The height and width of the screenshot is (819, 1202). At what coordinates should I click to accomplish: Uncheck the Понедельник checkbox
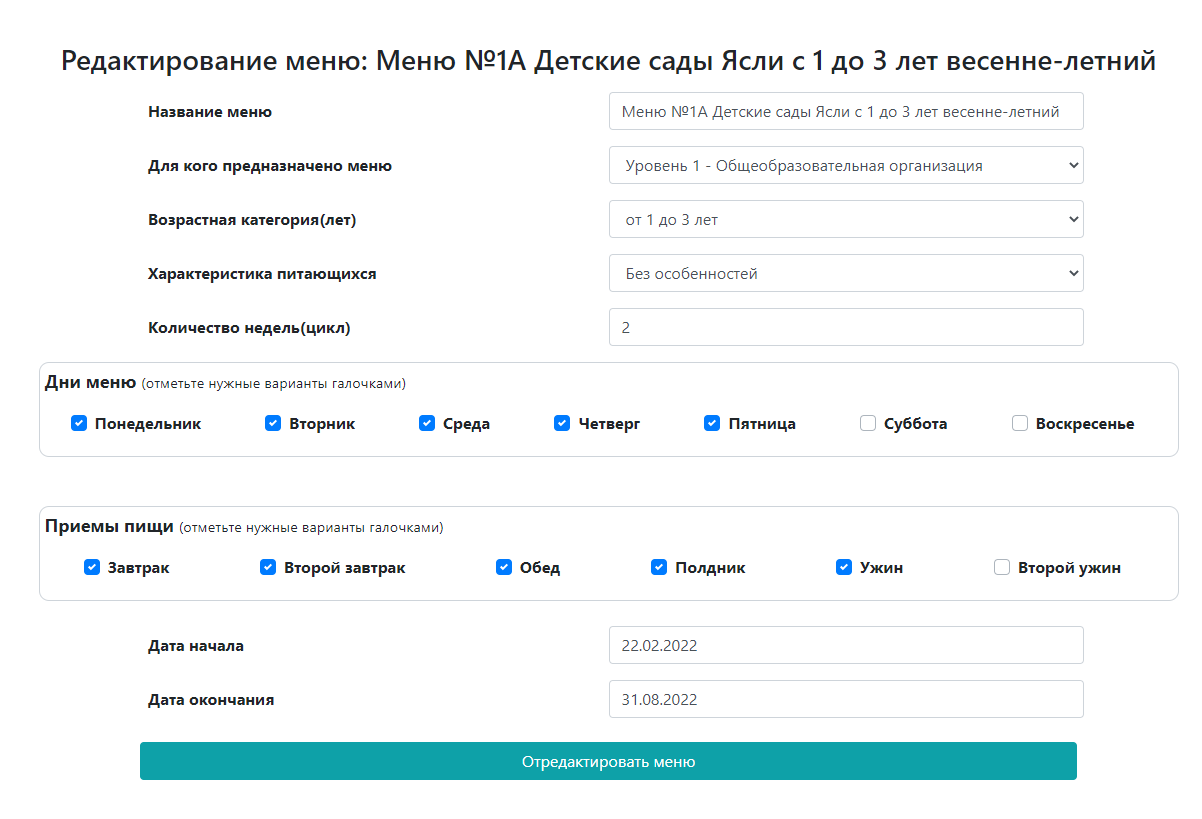click(78, 423)
